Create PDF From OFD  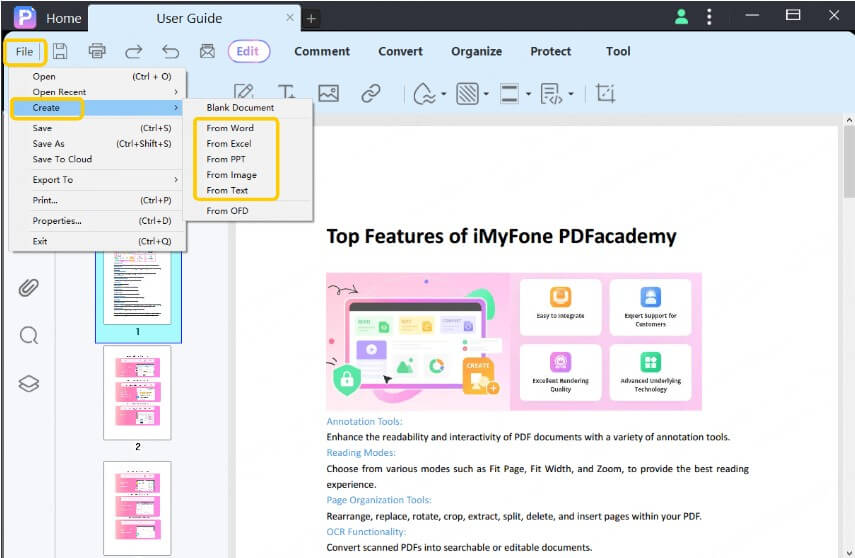(x=249, y=211)
